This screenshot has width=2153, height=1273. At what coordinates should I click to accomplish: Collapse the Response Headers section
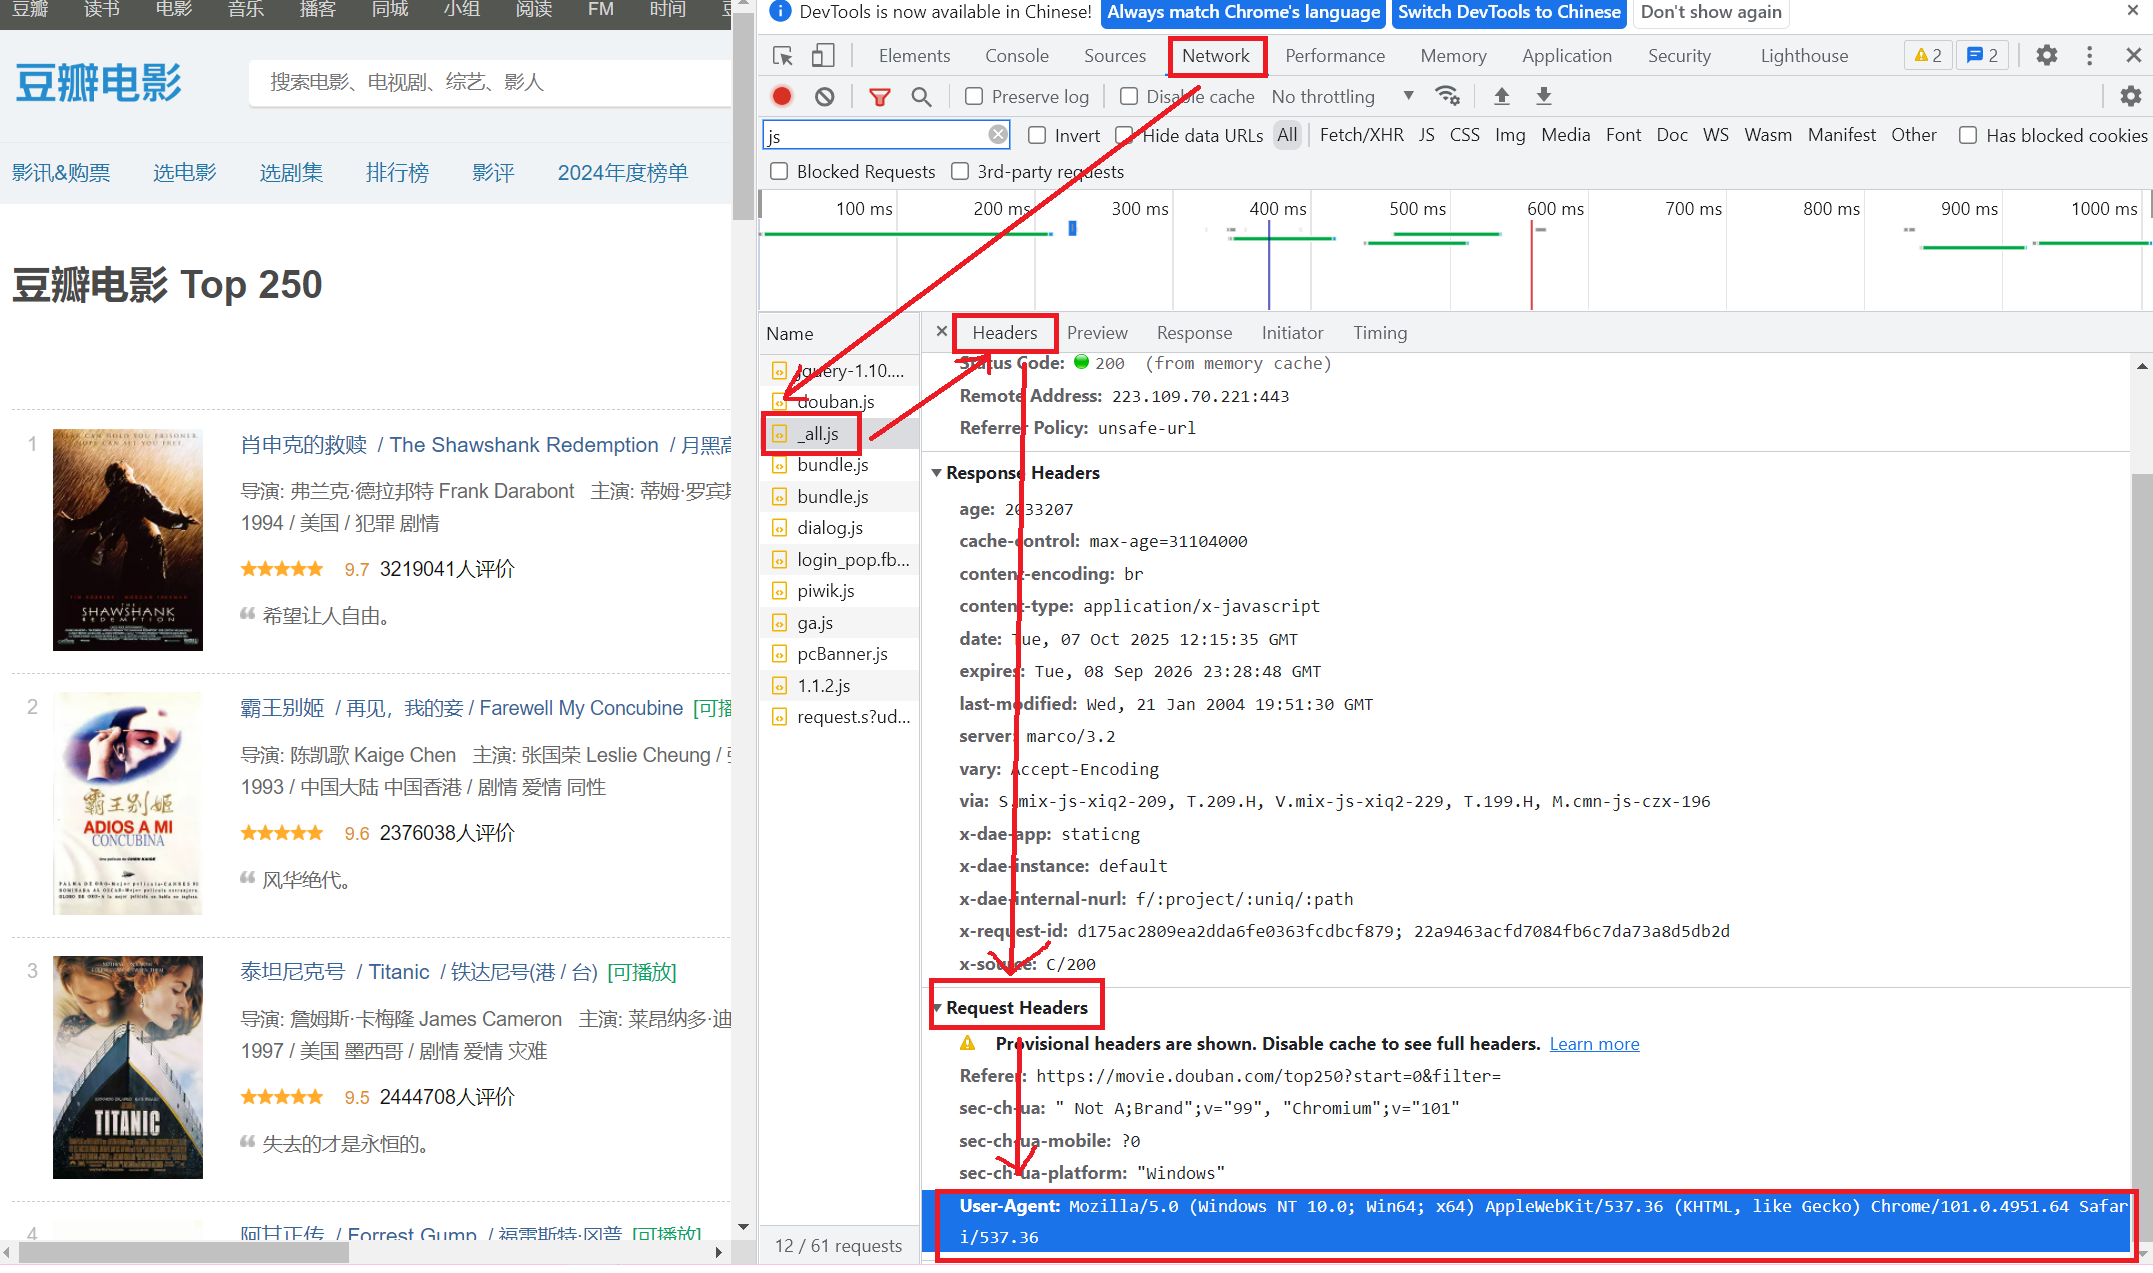tap(937, 473)
